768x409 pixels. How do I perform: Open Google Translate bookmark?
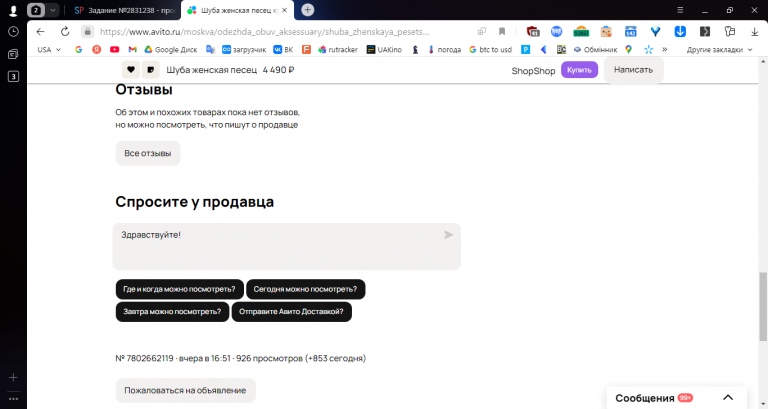[x=210, y=49]
